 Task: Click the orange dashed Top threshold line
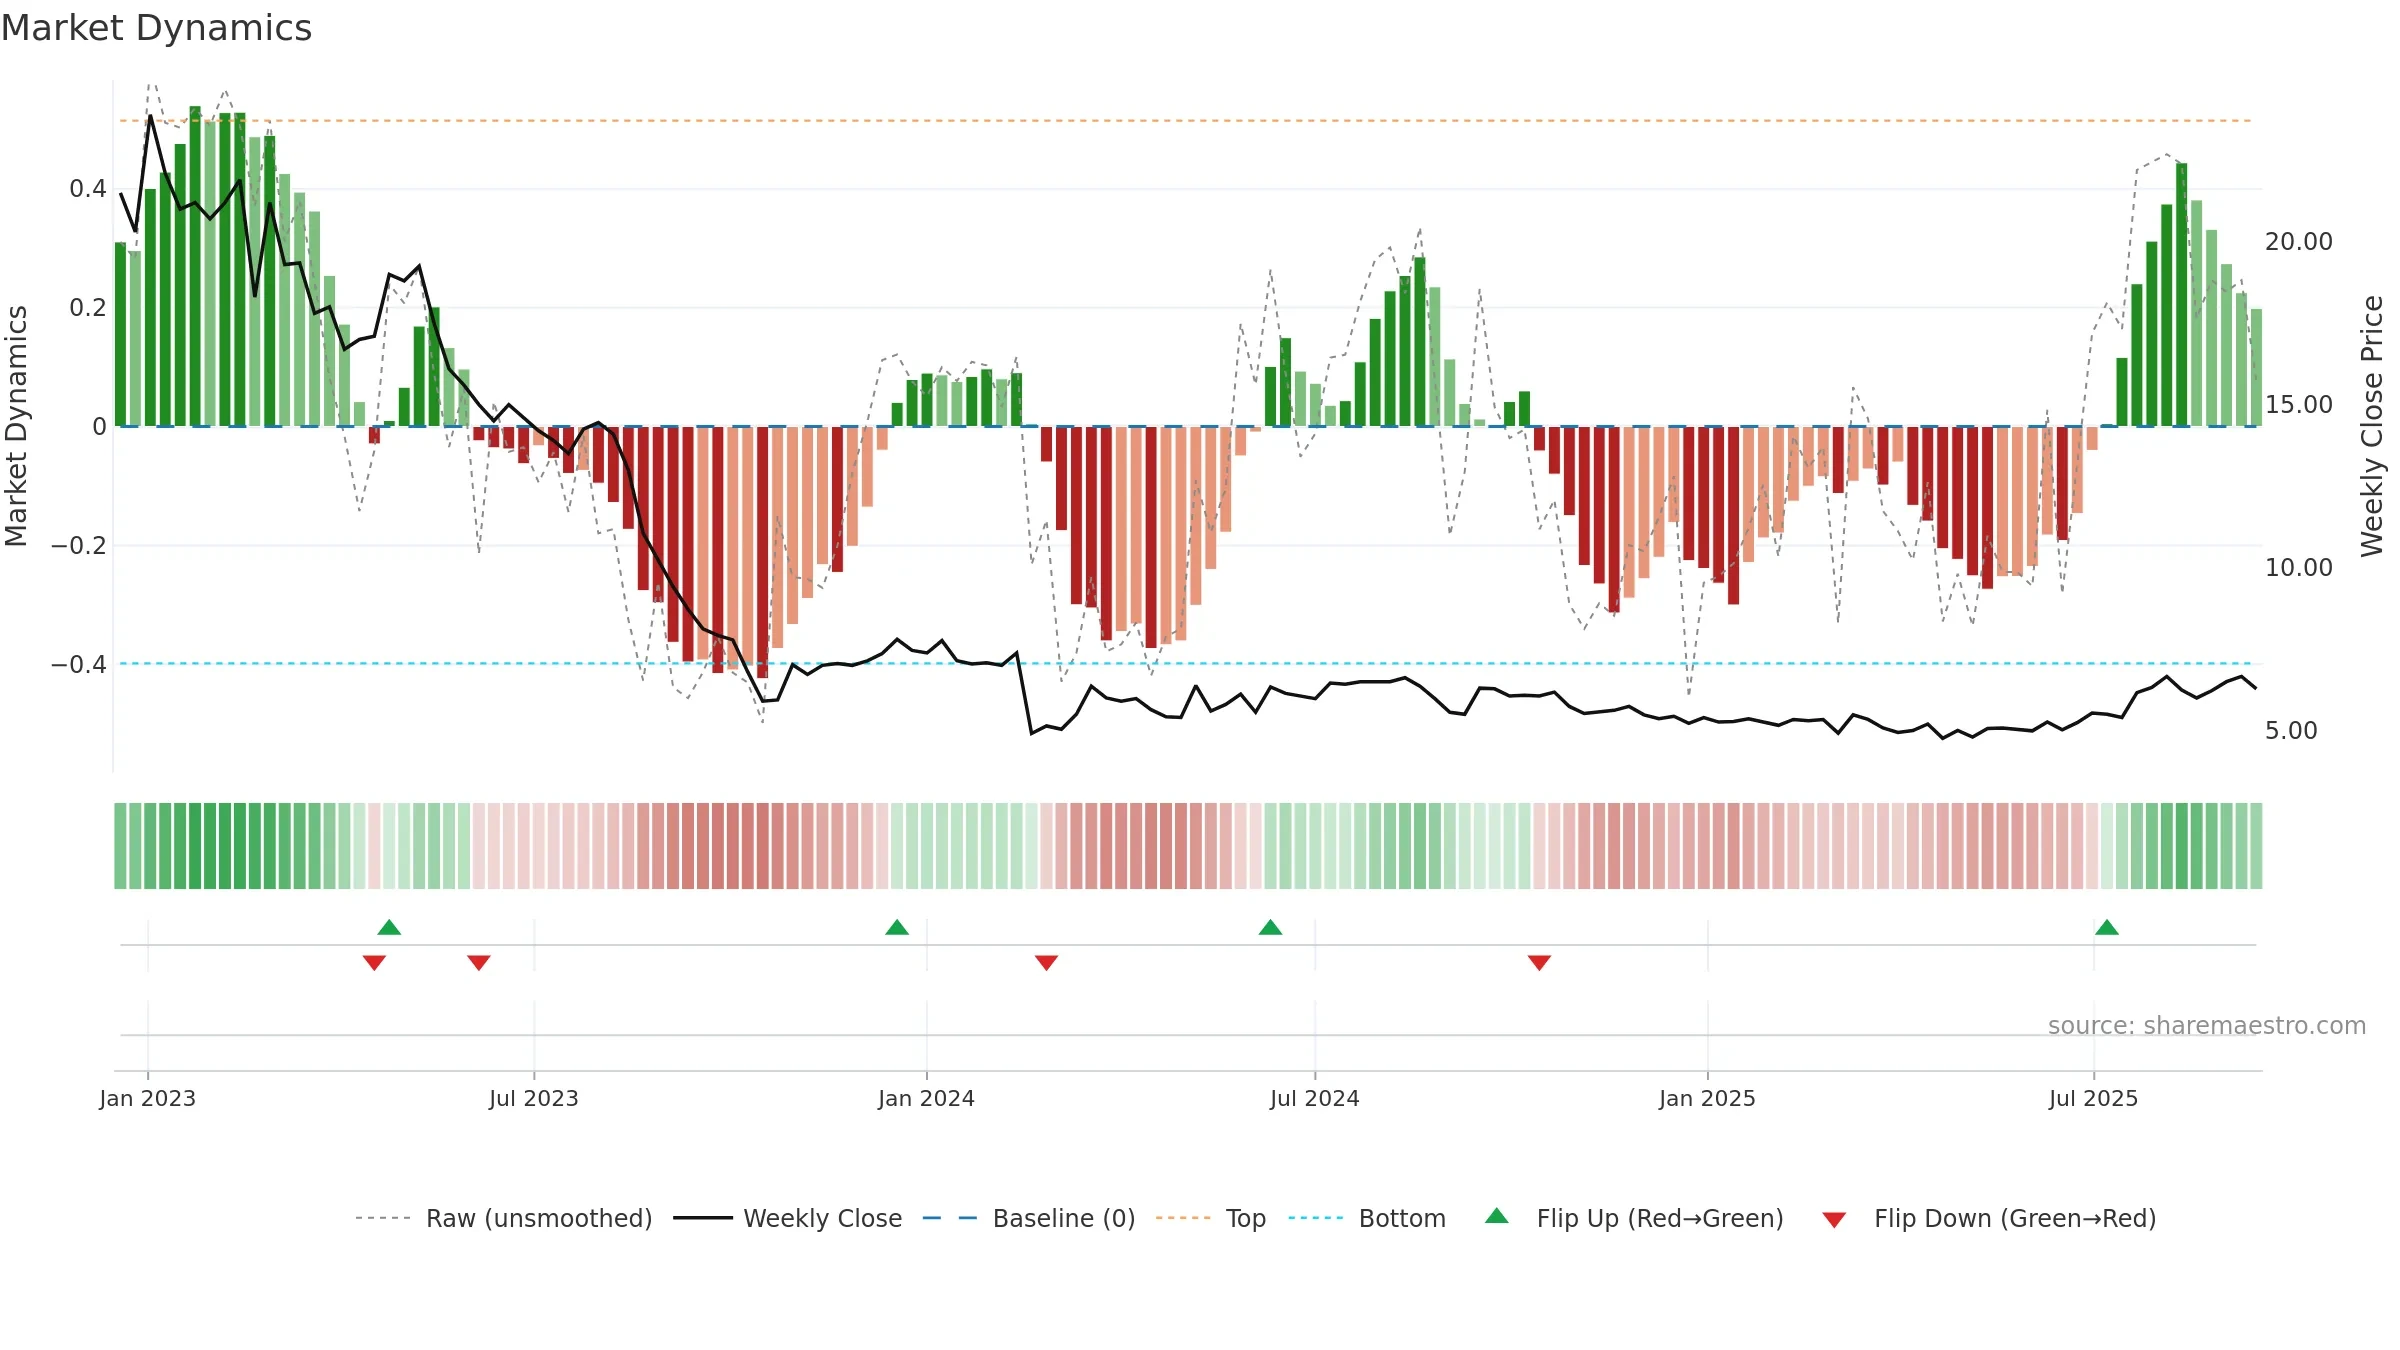point(1186,121)
